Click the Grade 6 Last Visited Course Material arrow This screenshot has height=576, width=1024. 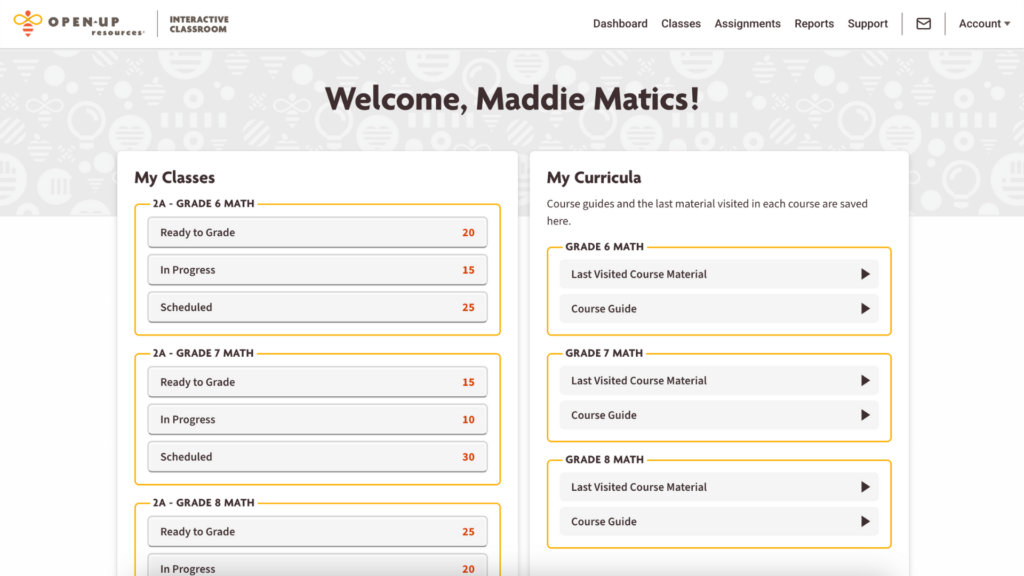pos(865,274)
